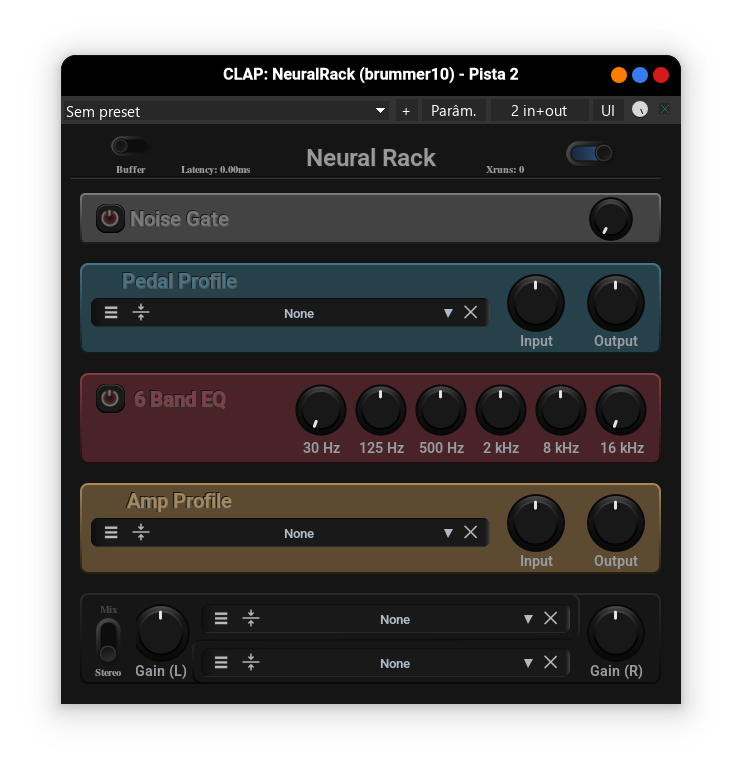Open the Parâm. parameters menu
The image size is (742, 771).
[453, 111]
